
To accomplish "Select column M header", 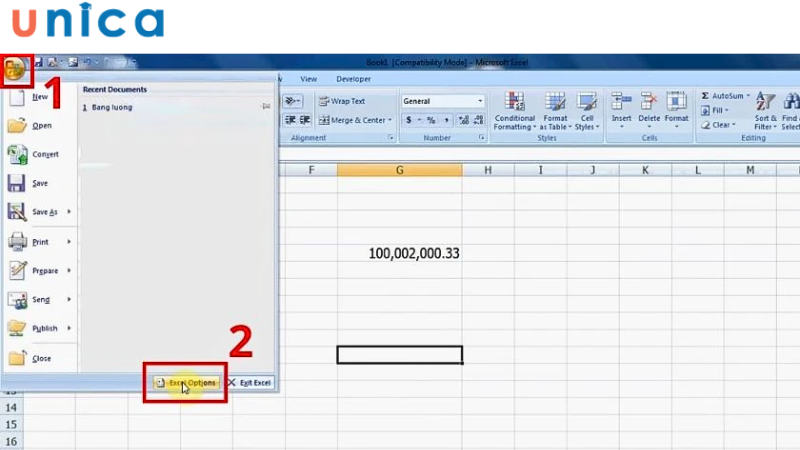I will (750, 170).
